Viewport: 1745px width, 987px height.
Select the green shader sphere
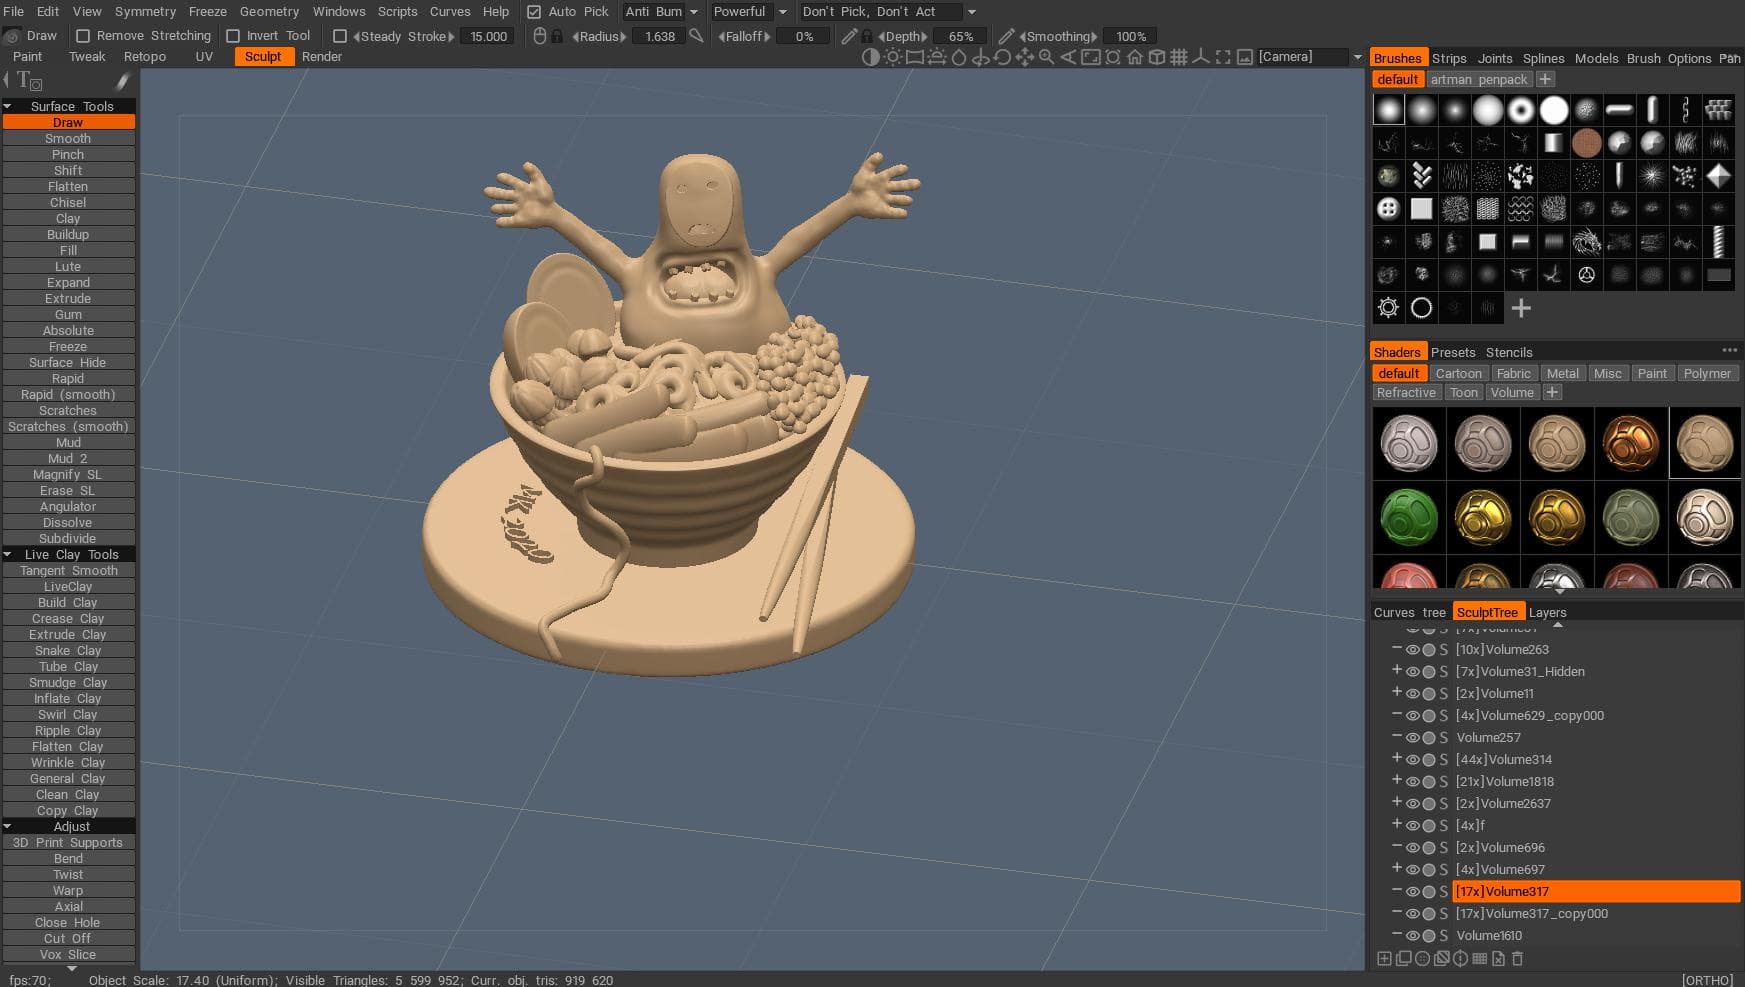tap(1409, 517)
